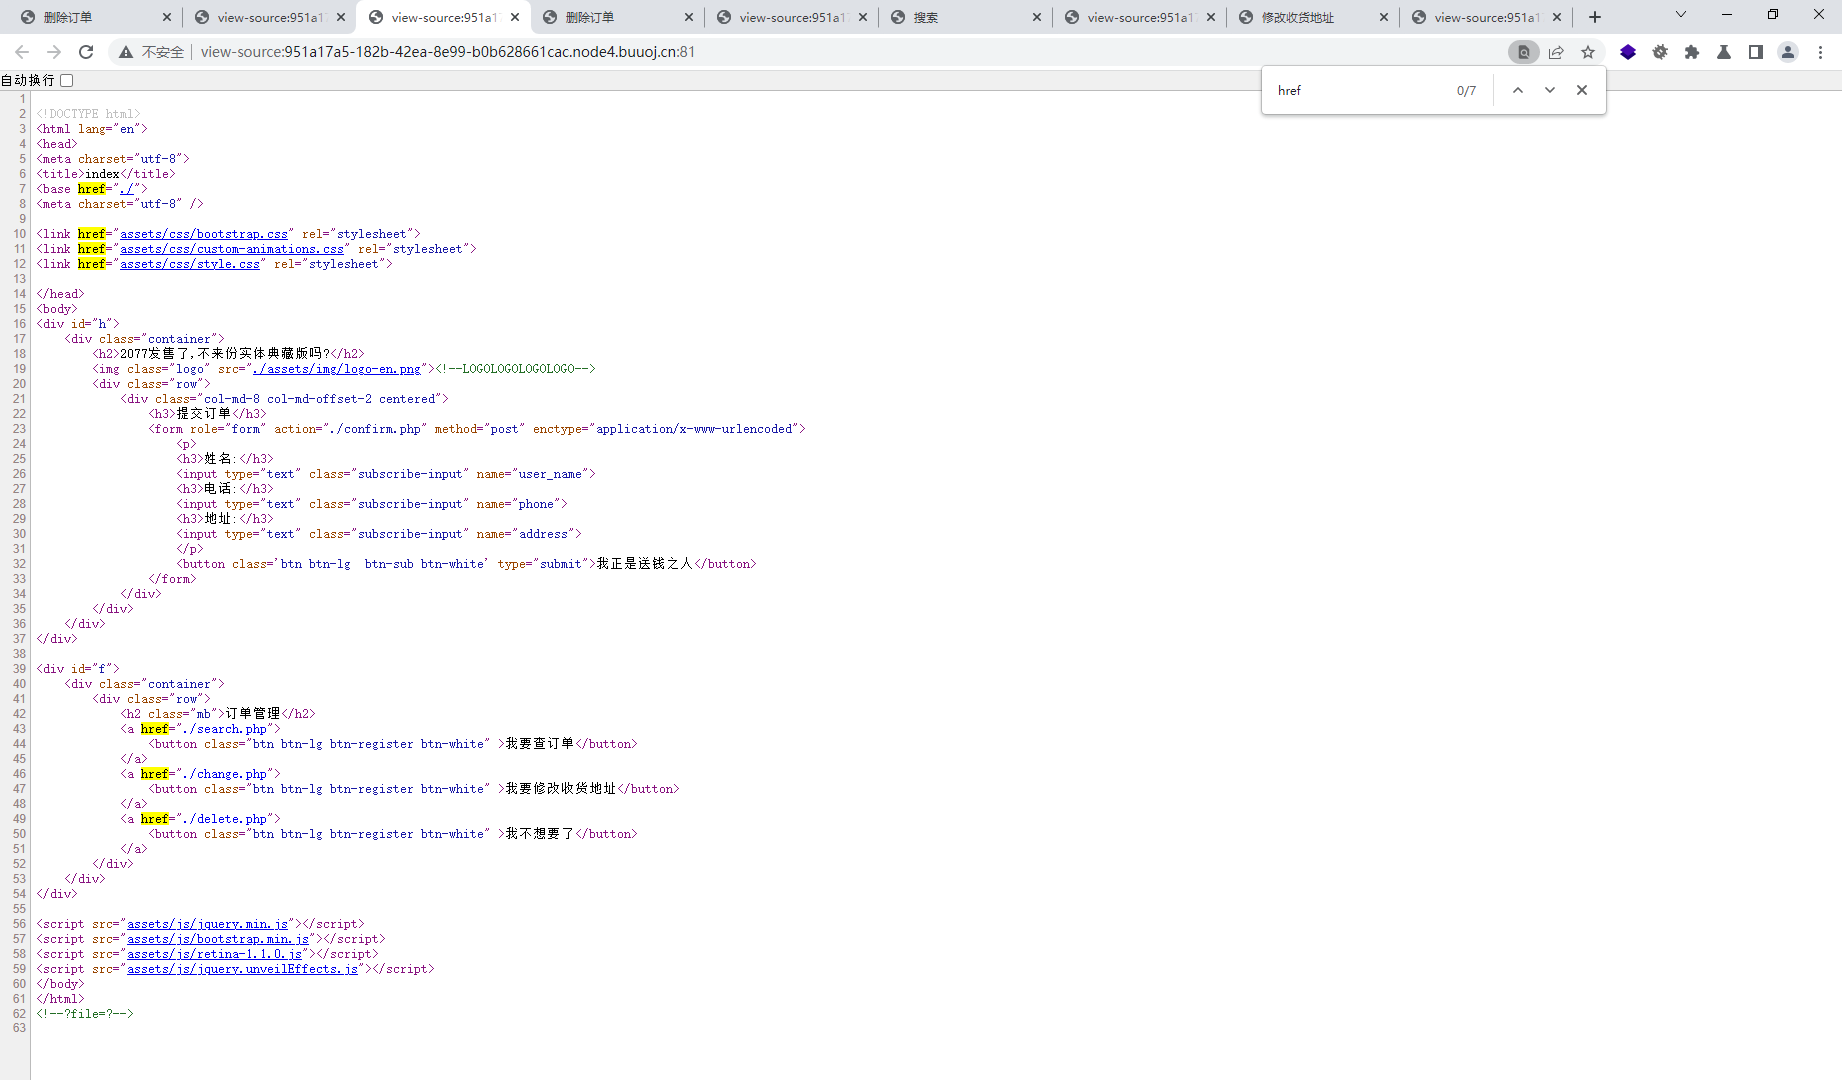The height and width of the screenshot is (1080, 1842).
Task: Click the ./change.php text in source
Action: coord(225,774)
